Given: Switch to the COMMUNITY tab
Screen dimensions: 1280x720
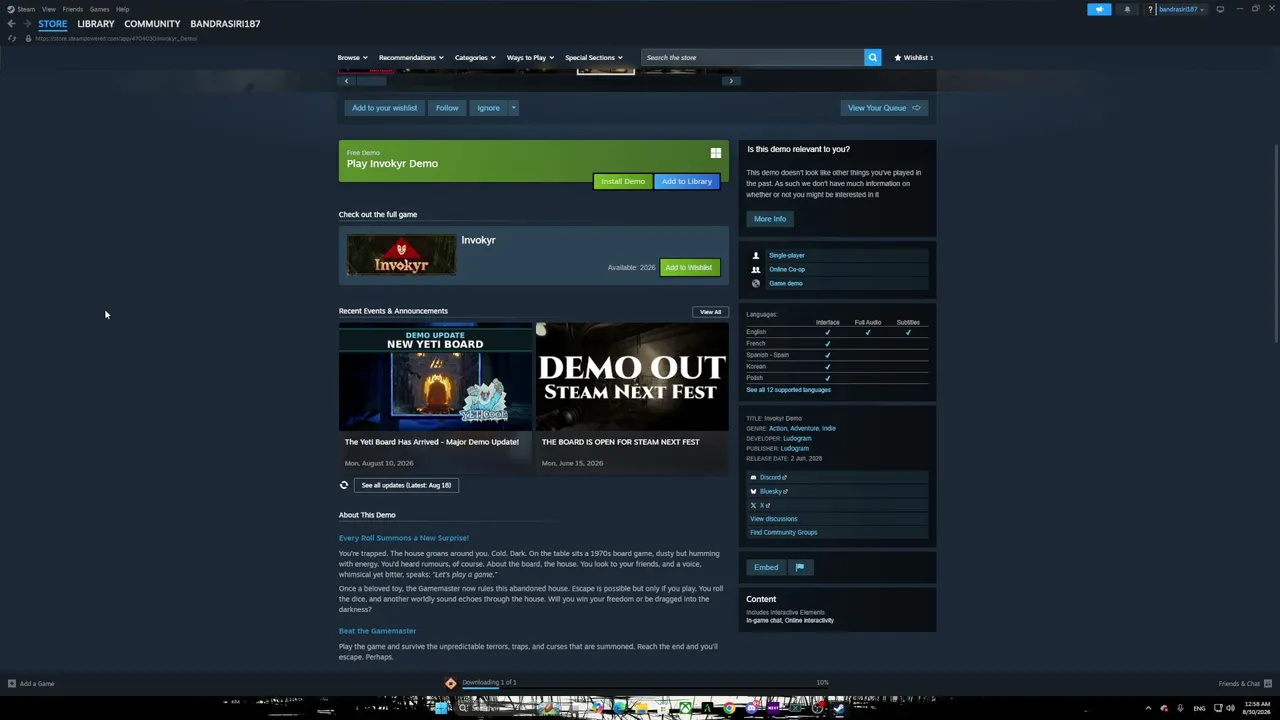Looking at the screenshot, I should 152,24.
